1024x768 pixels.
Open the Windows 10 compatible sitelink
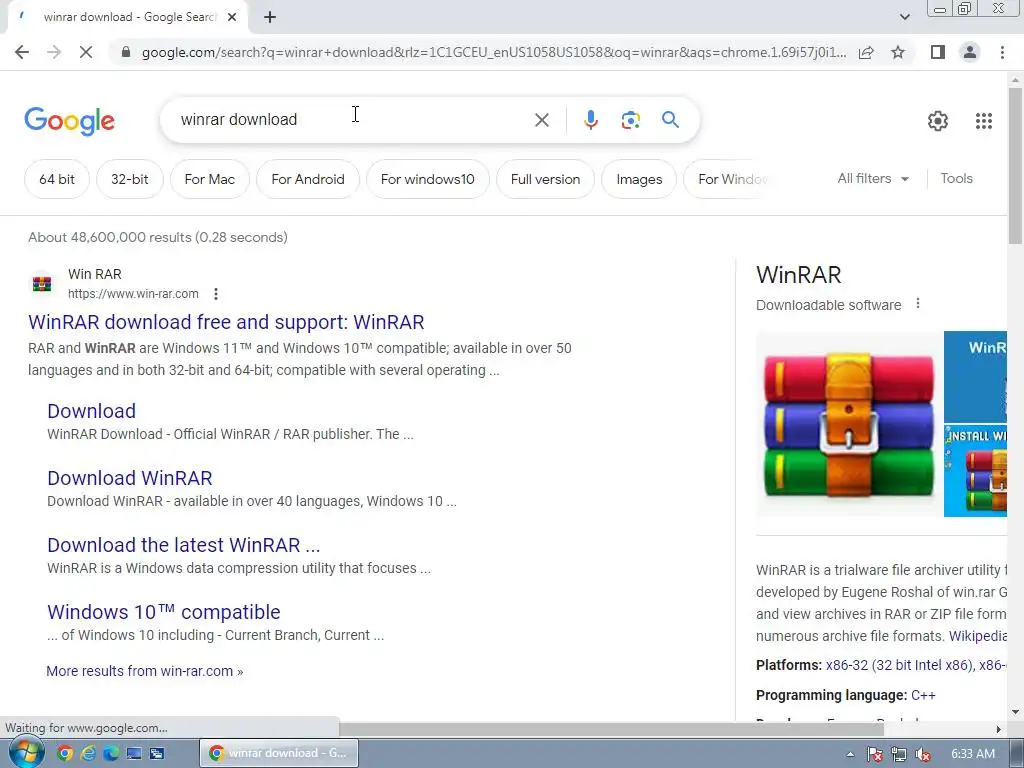click(164, 612)
